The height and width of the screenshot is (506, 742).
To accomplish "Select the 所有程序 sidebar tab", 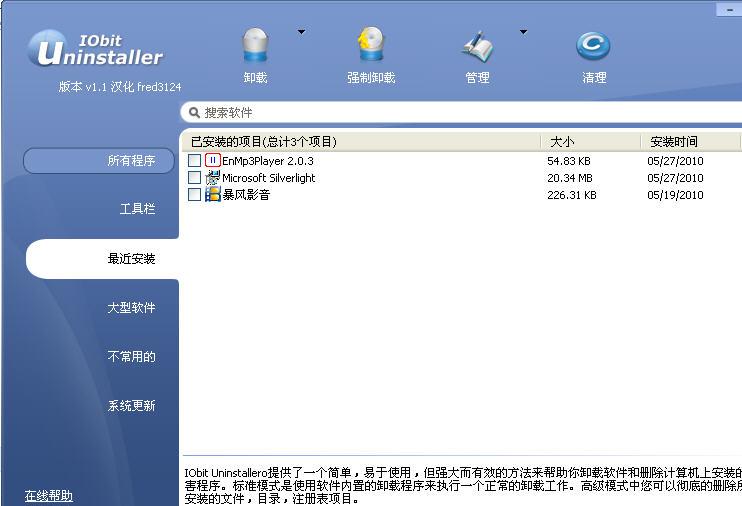I will tap(99, 160).
